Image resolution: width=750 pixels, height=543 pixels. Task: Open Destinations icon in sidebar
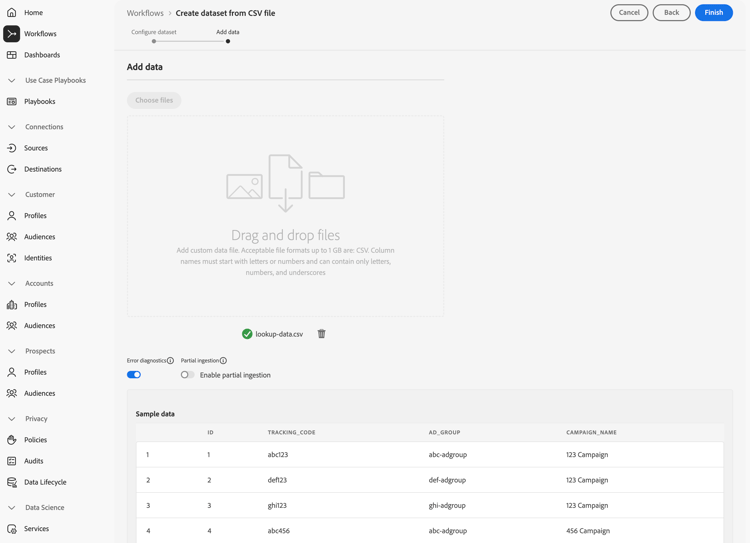tap(12, 169)
